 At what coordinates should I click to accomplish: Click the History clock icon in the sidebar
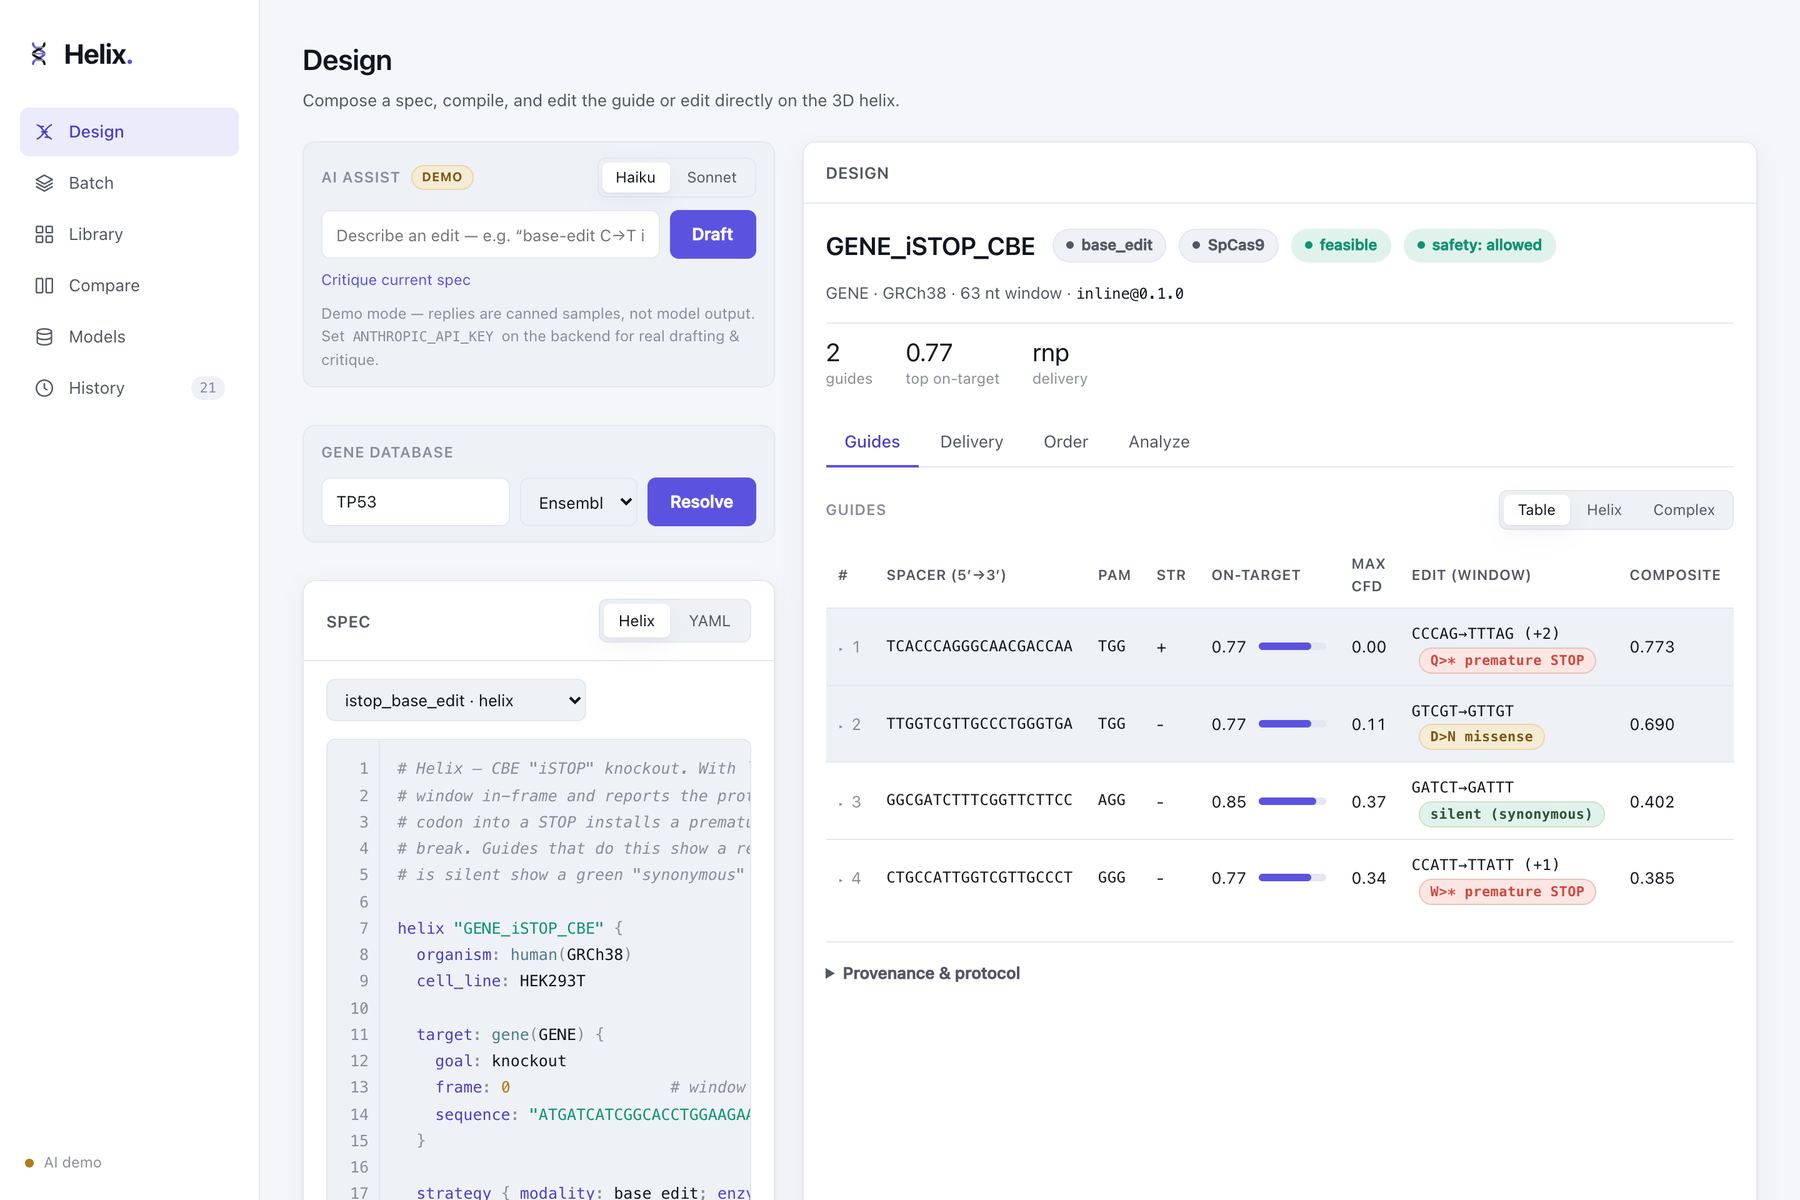pos(44,388)
